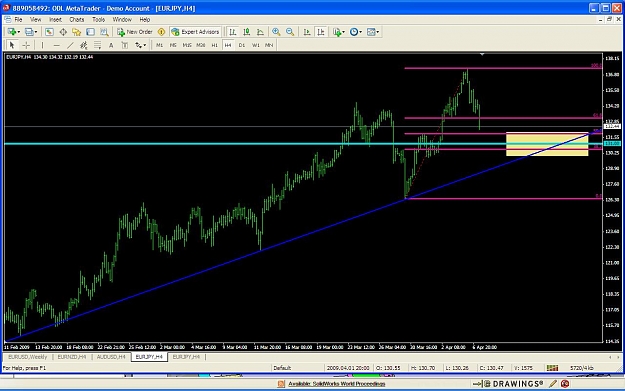Pick the horizontal line drawing tool
The height and width of the screenshot is (391, 625).
(x=56, y=45)
